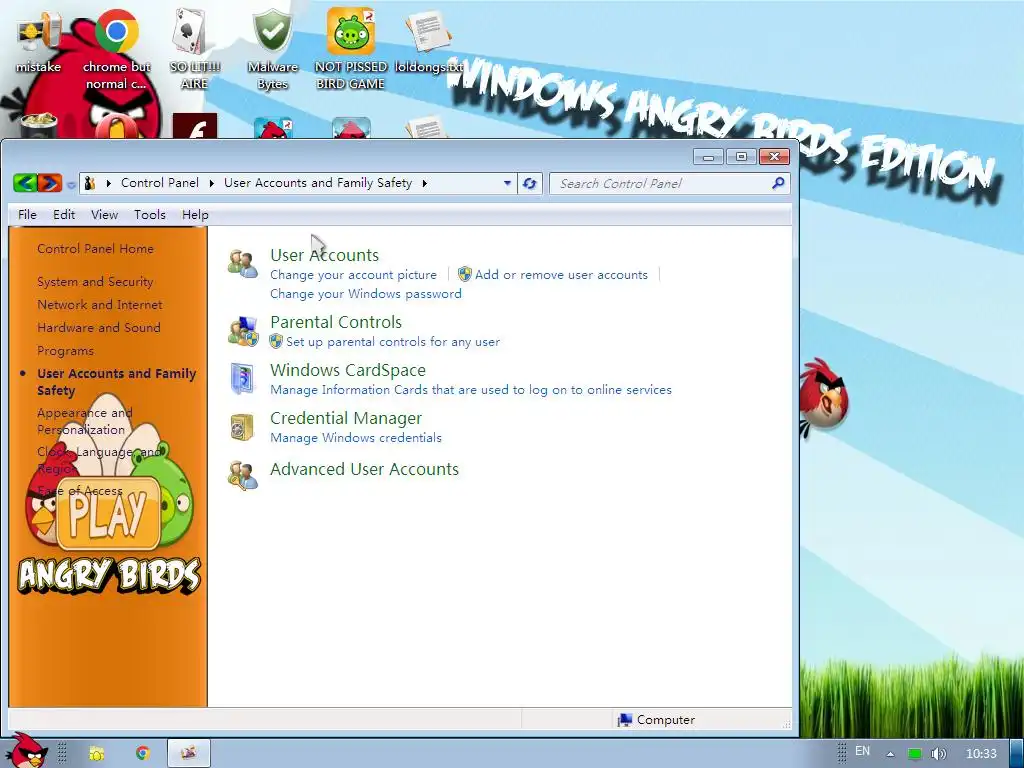Click Set up parental controls for any user
The height and width of the screenshot is (768, 1024).
392,342
